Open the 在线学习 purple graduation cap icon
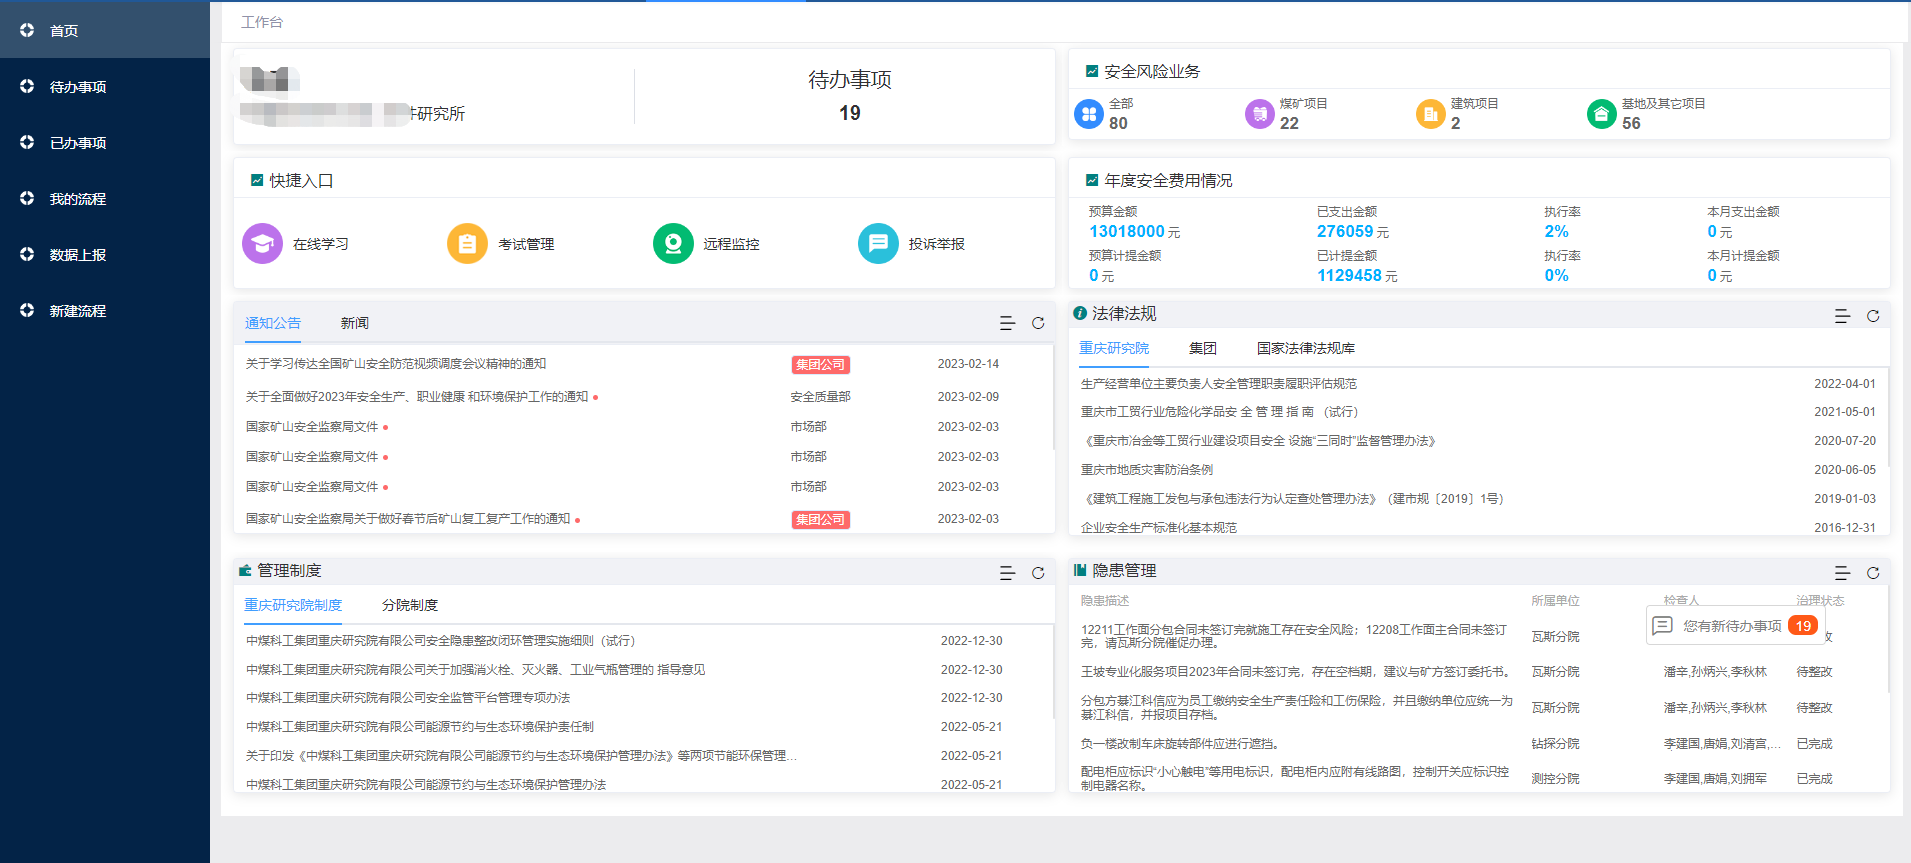The image size is (1911, 863). click(x=262, y=243)
